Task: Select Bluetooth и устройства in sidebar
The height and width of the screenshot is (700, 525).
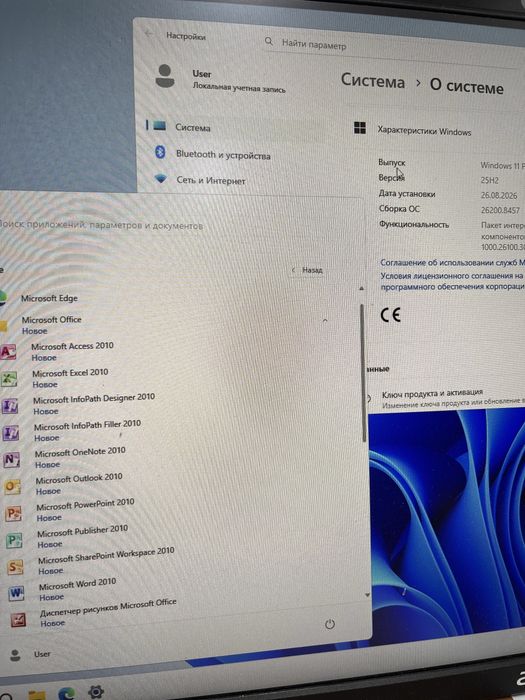Action: point(223,155)
